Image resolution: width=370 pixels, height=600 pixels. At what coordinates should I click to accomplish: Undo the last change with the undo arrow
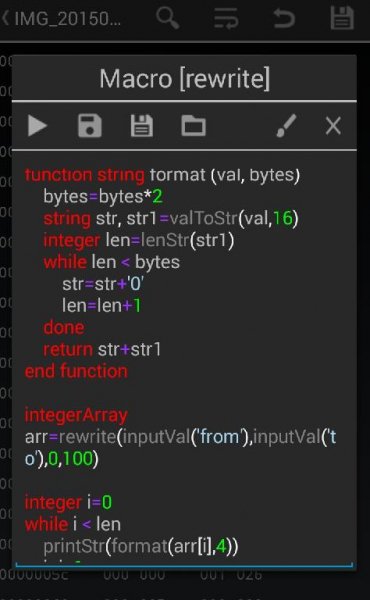point(284,18)
